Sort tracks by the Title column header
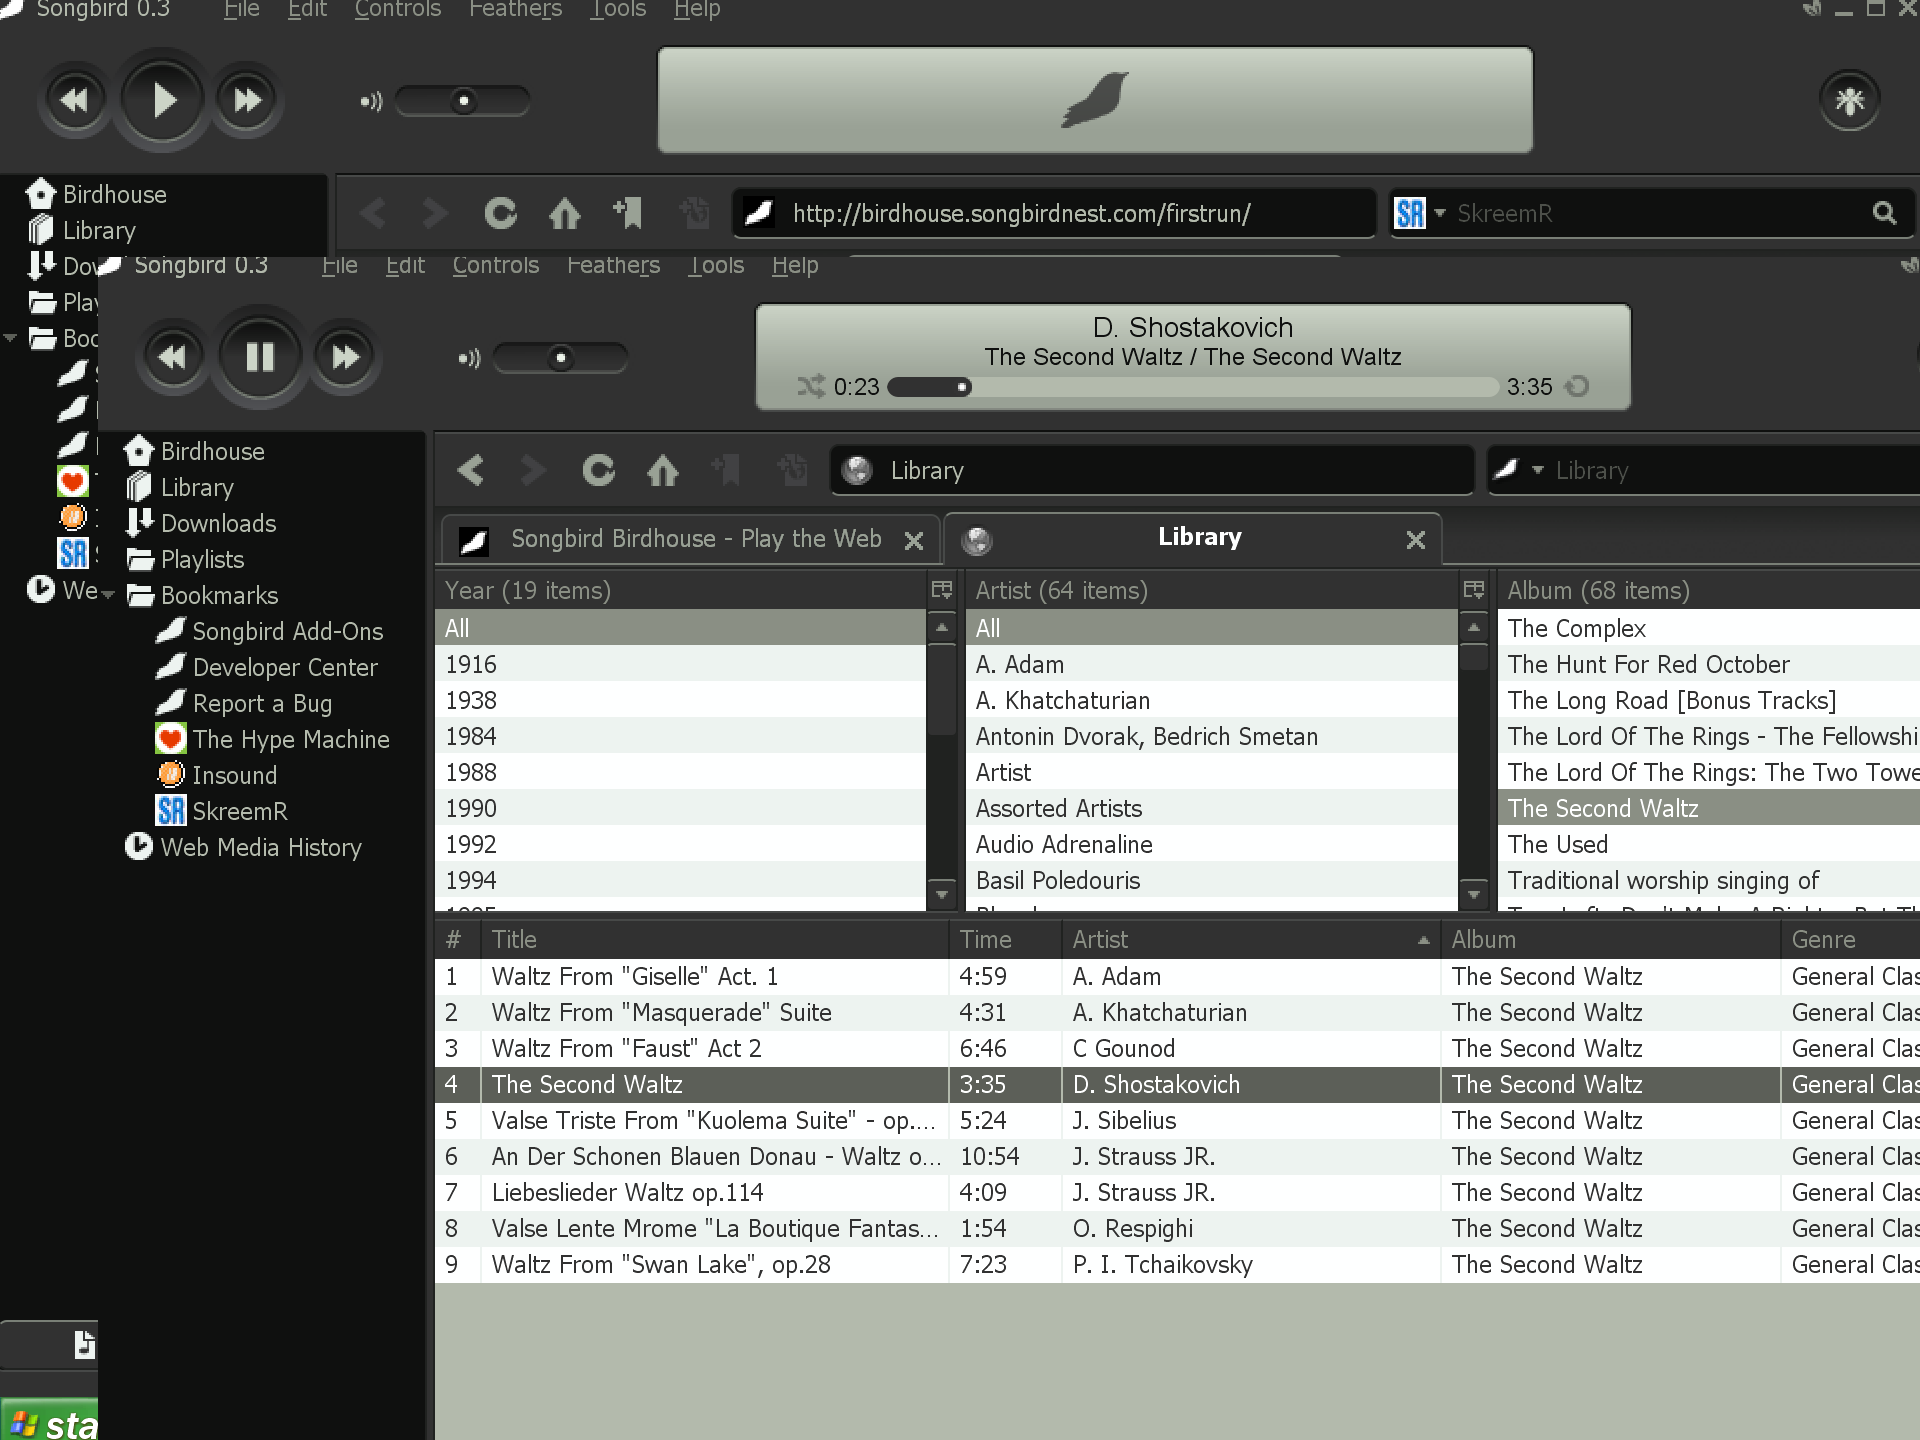 coord(714,940)
